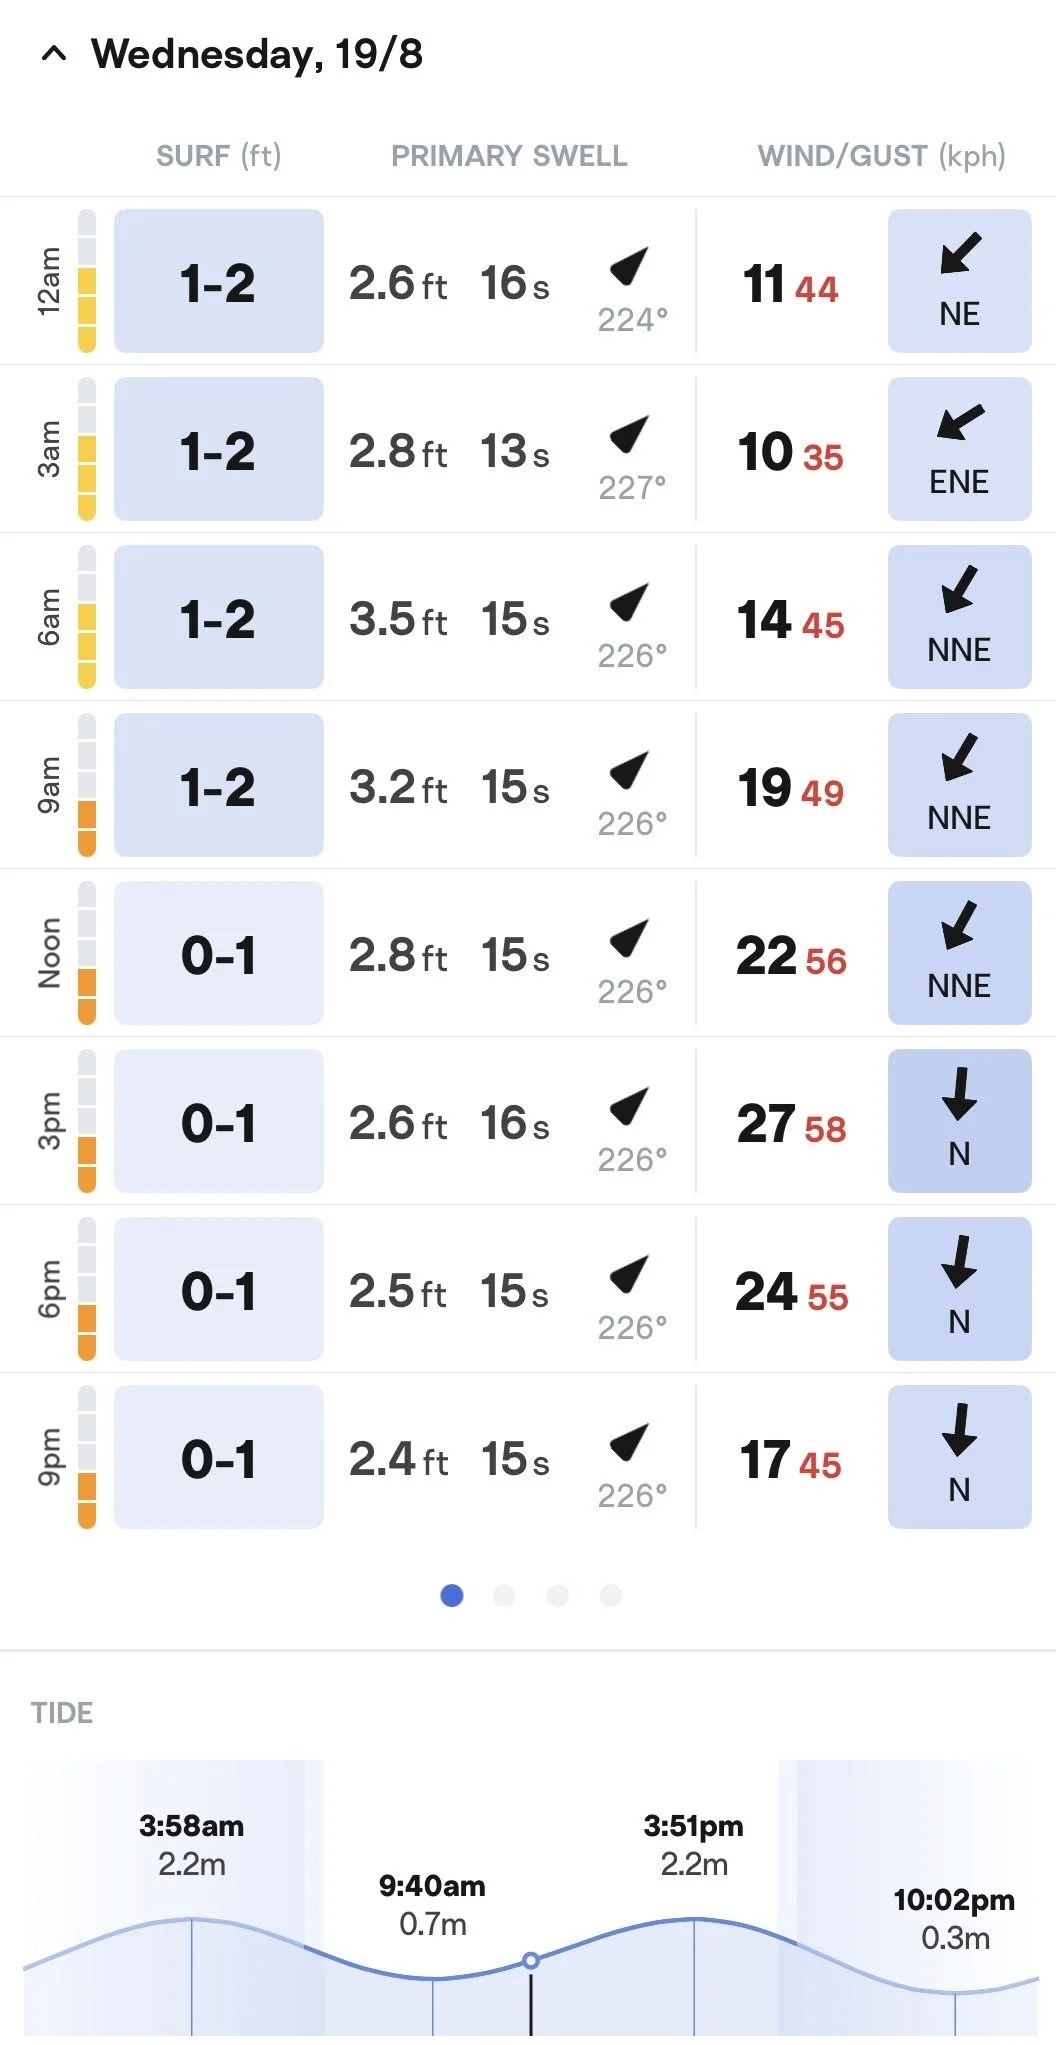Click the NE wind arrow at 12am

(x=960, y=253)
